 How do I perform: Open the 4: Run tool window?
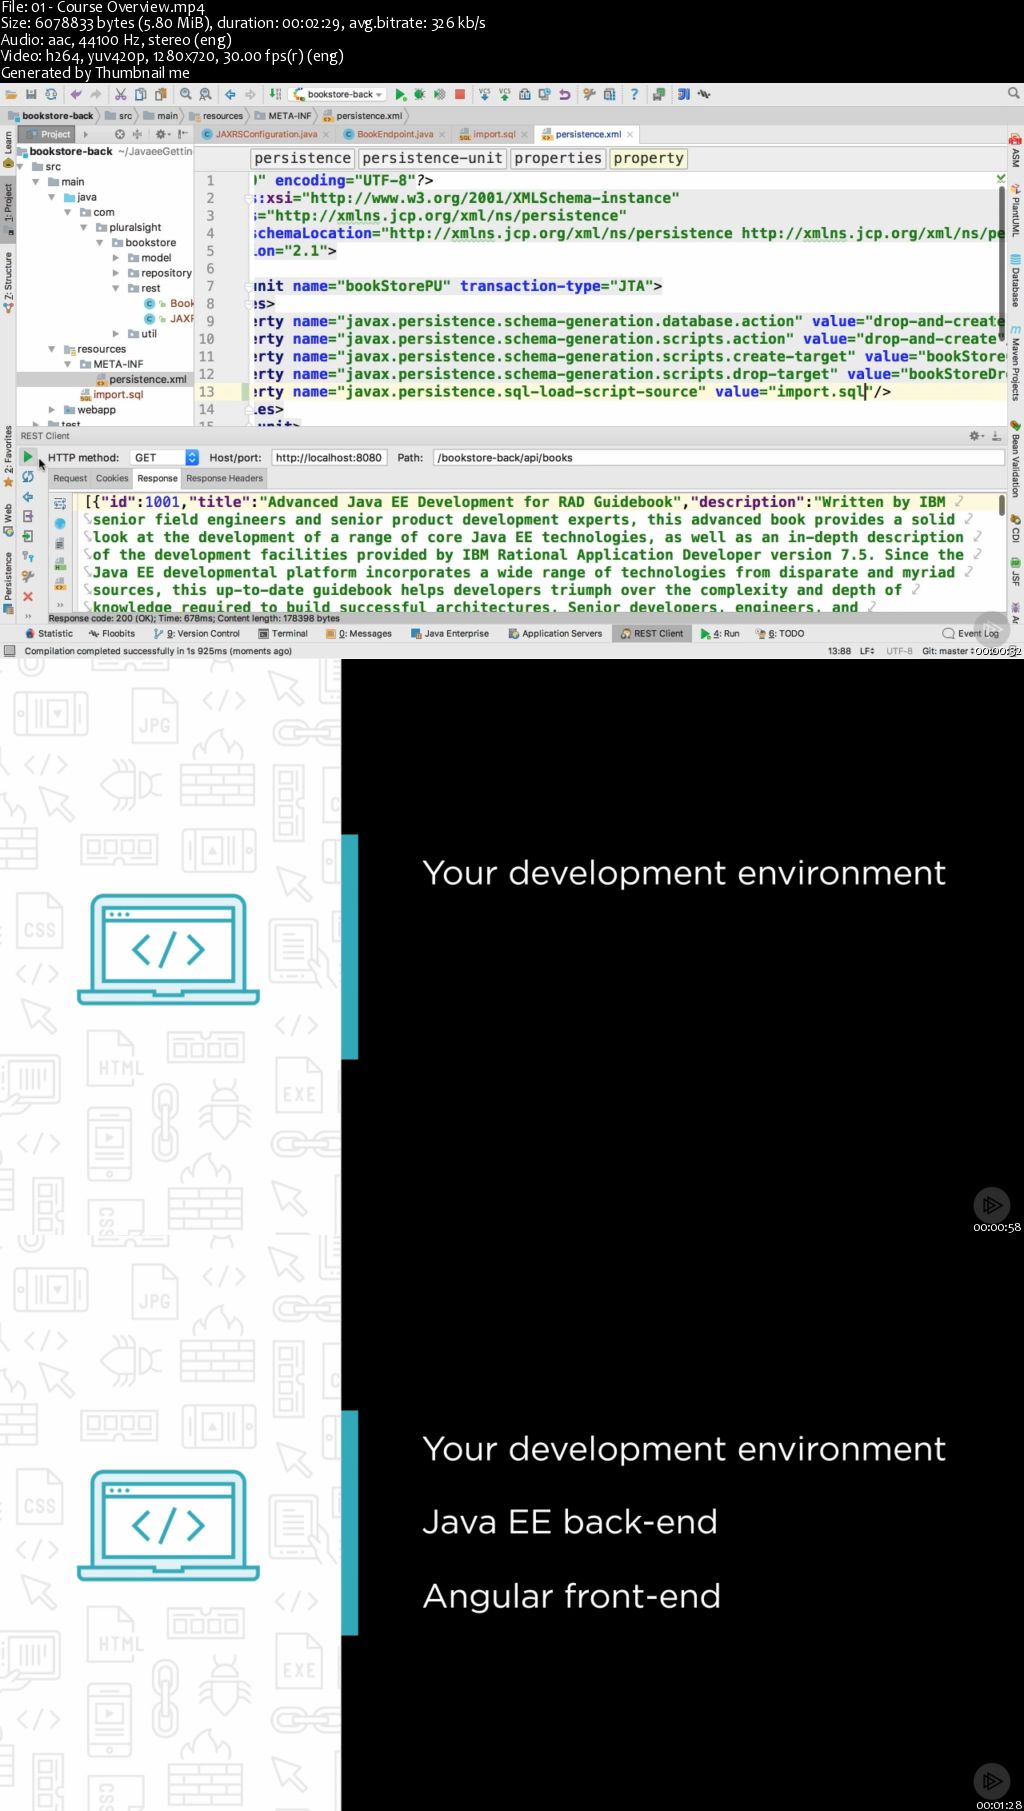click(720, 633)
